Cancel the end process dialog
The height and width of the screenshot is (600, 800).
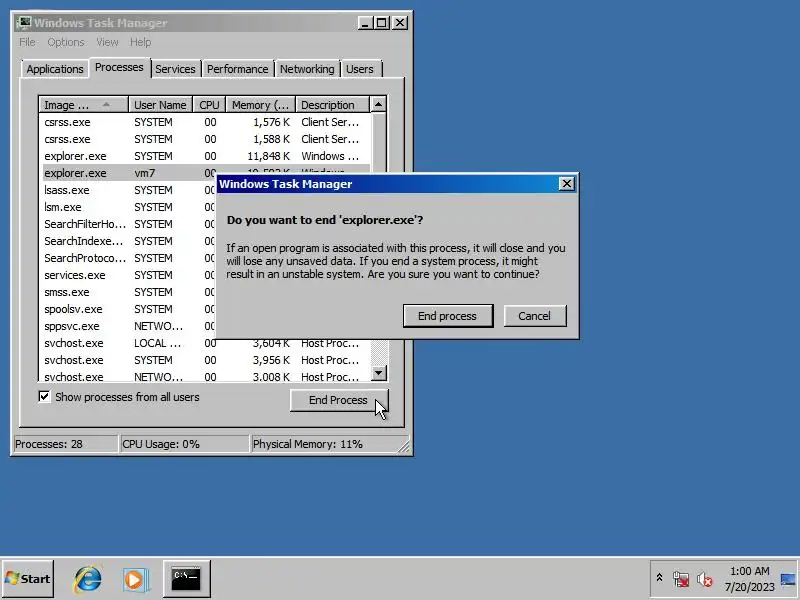[535, 316]
